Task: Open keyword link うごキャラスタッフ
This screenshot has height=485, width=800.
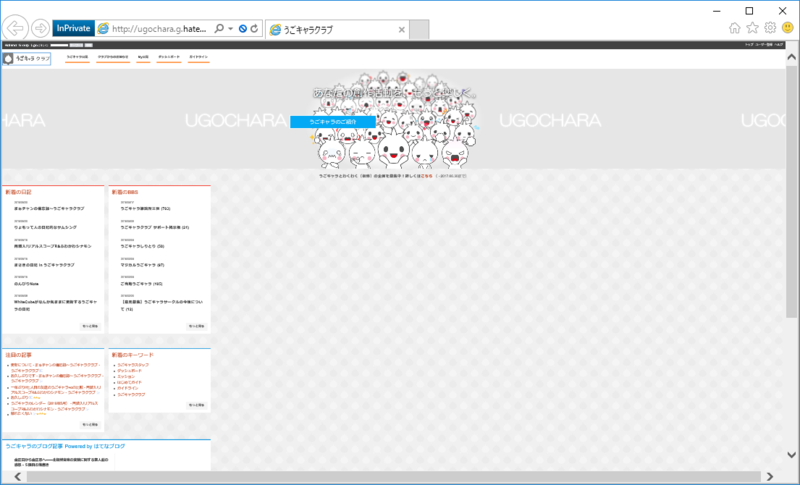Action: click(x=133, y=365)
